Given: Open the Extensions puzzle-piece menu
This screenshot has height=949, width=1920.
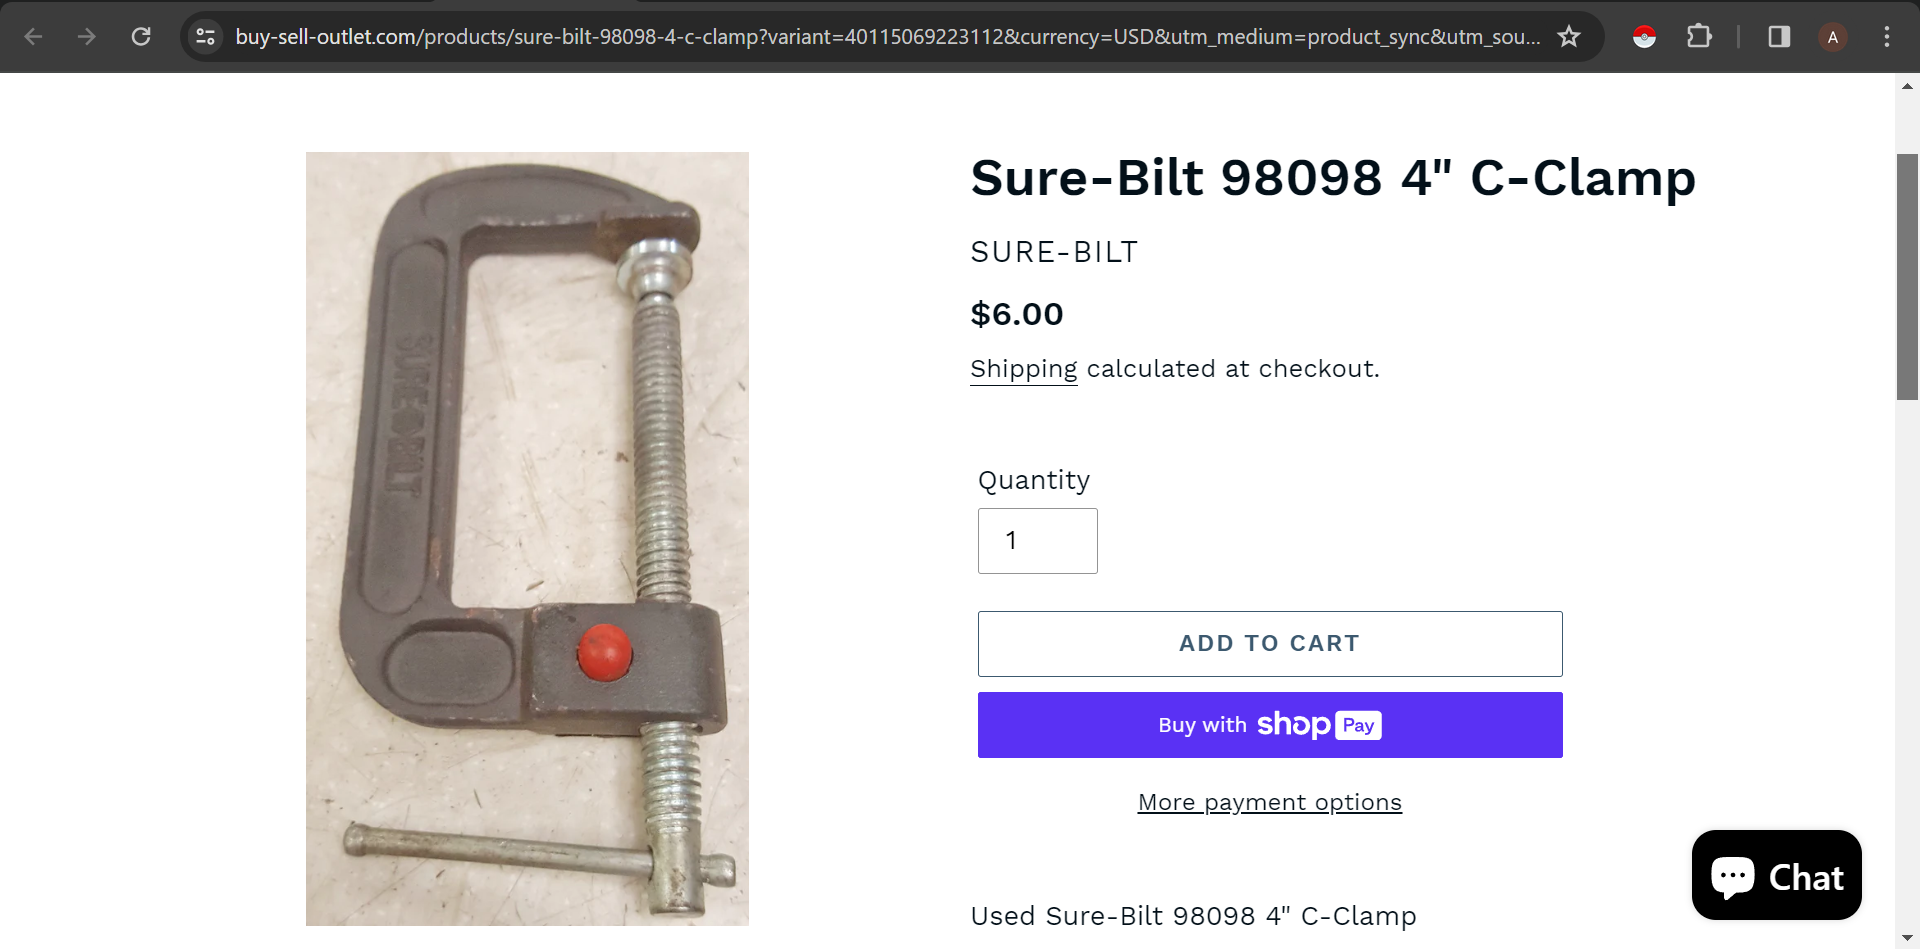Looking at the screenshot, I should click(x=1699, y=37).
